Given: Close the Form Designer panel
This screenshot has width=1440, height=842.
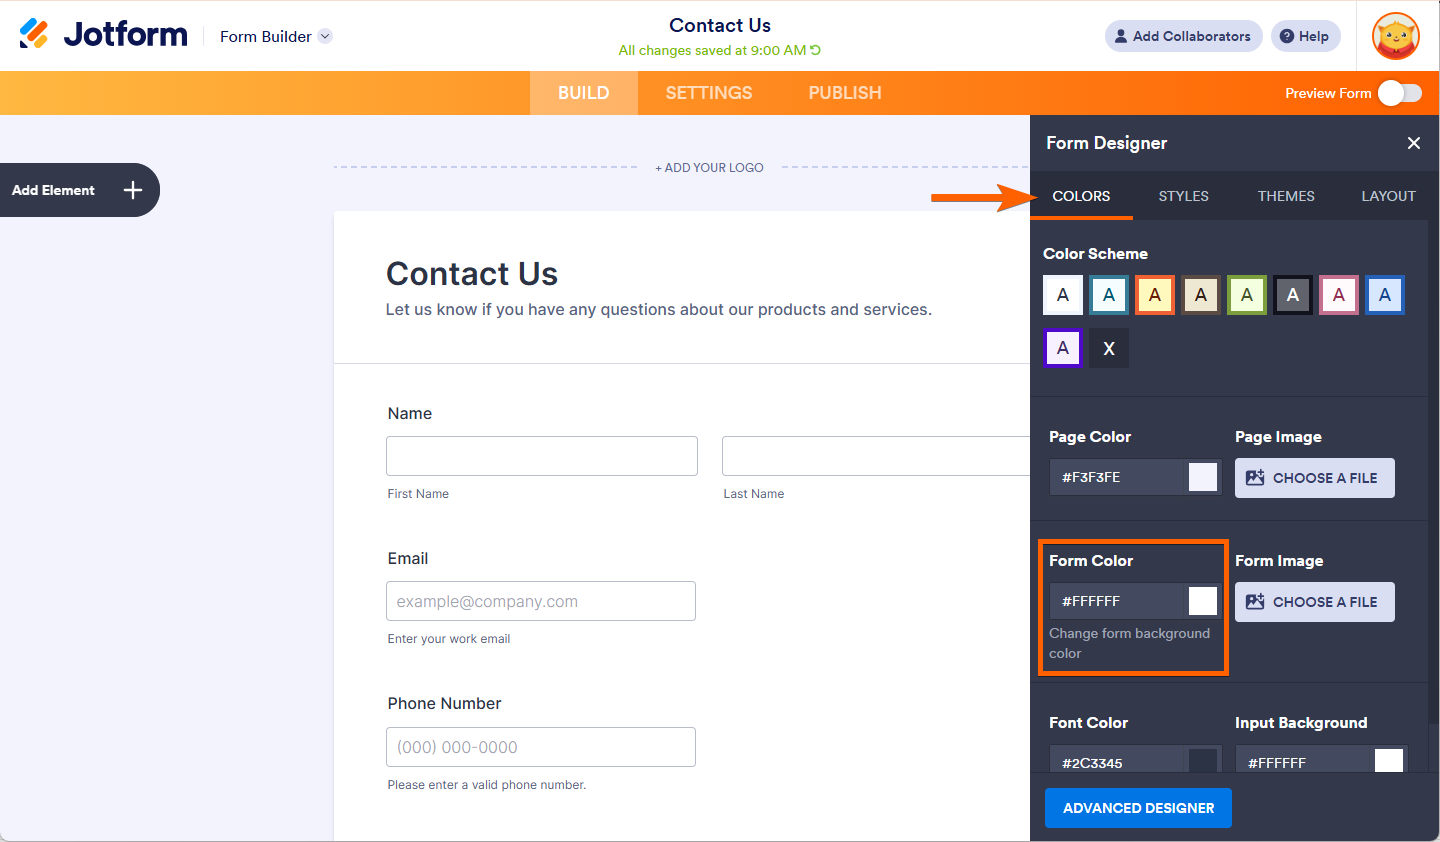Looking at the screenshot, I should (1414, 143).
